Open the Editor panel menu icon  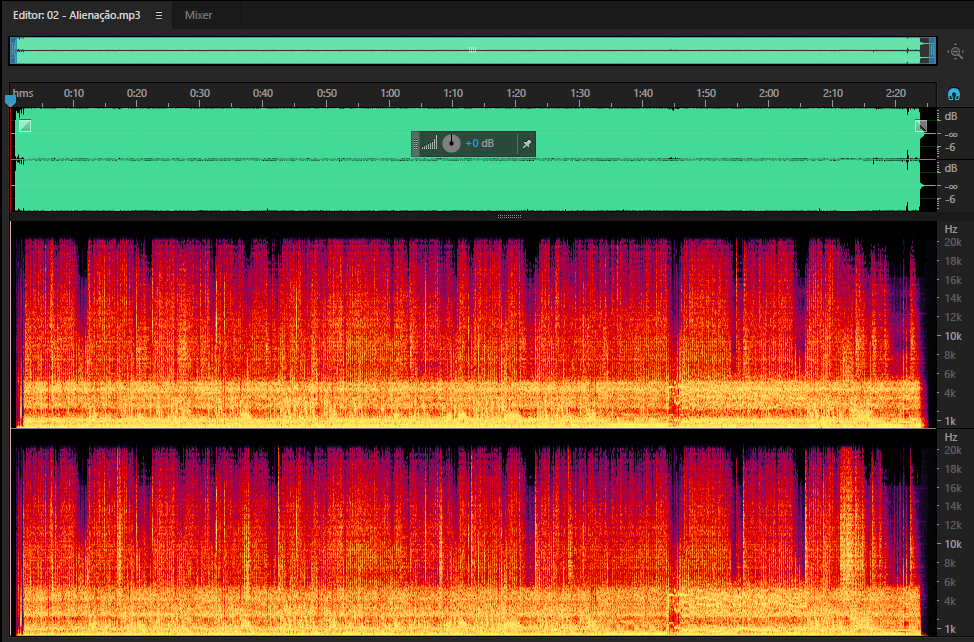[x=159, y=16]
